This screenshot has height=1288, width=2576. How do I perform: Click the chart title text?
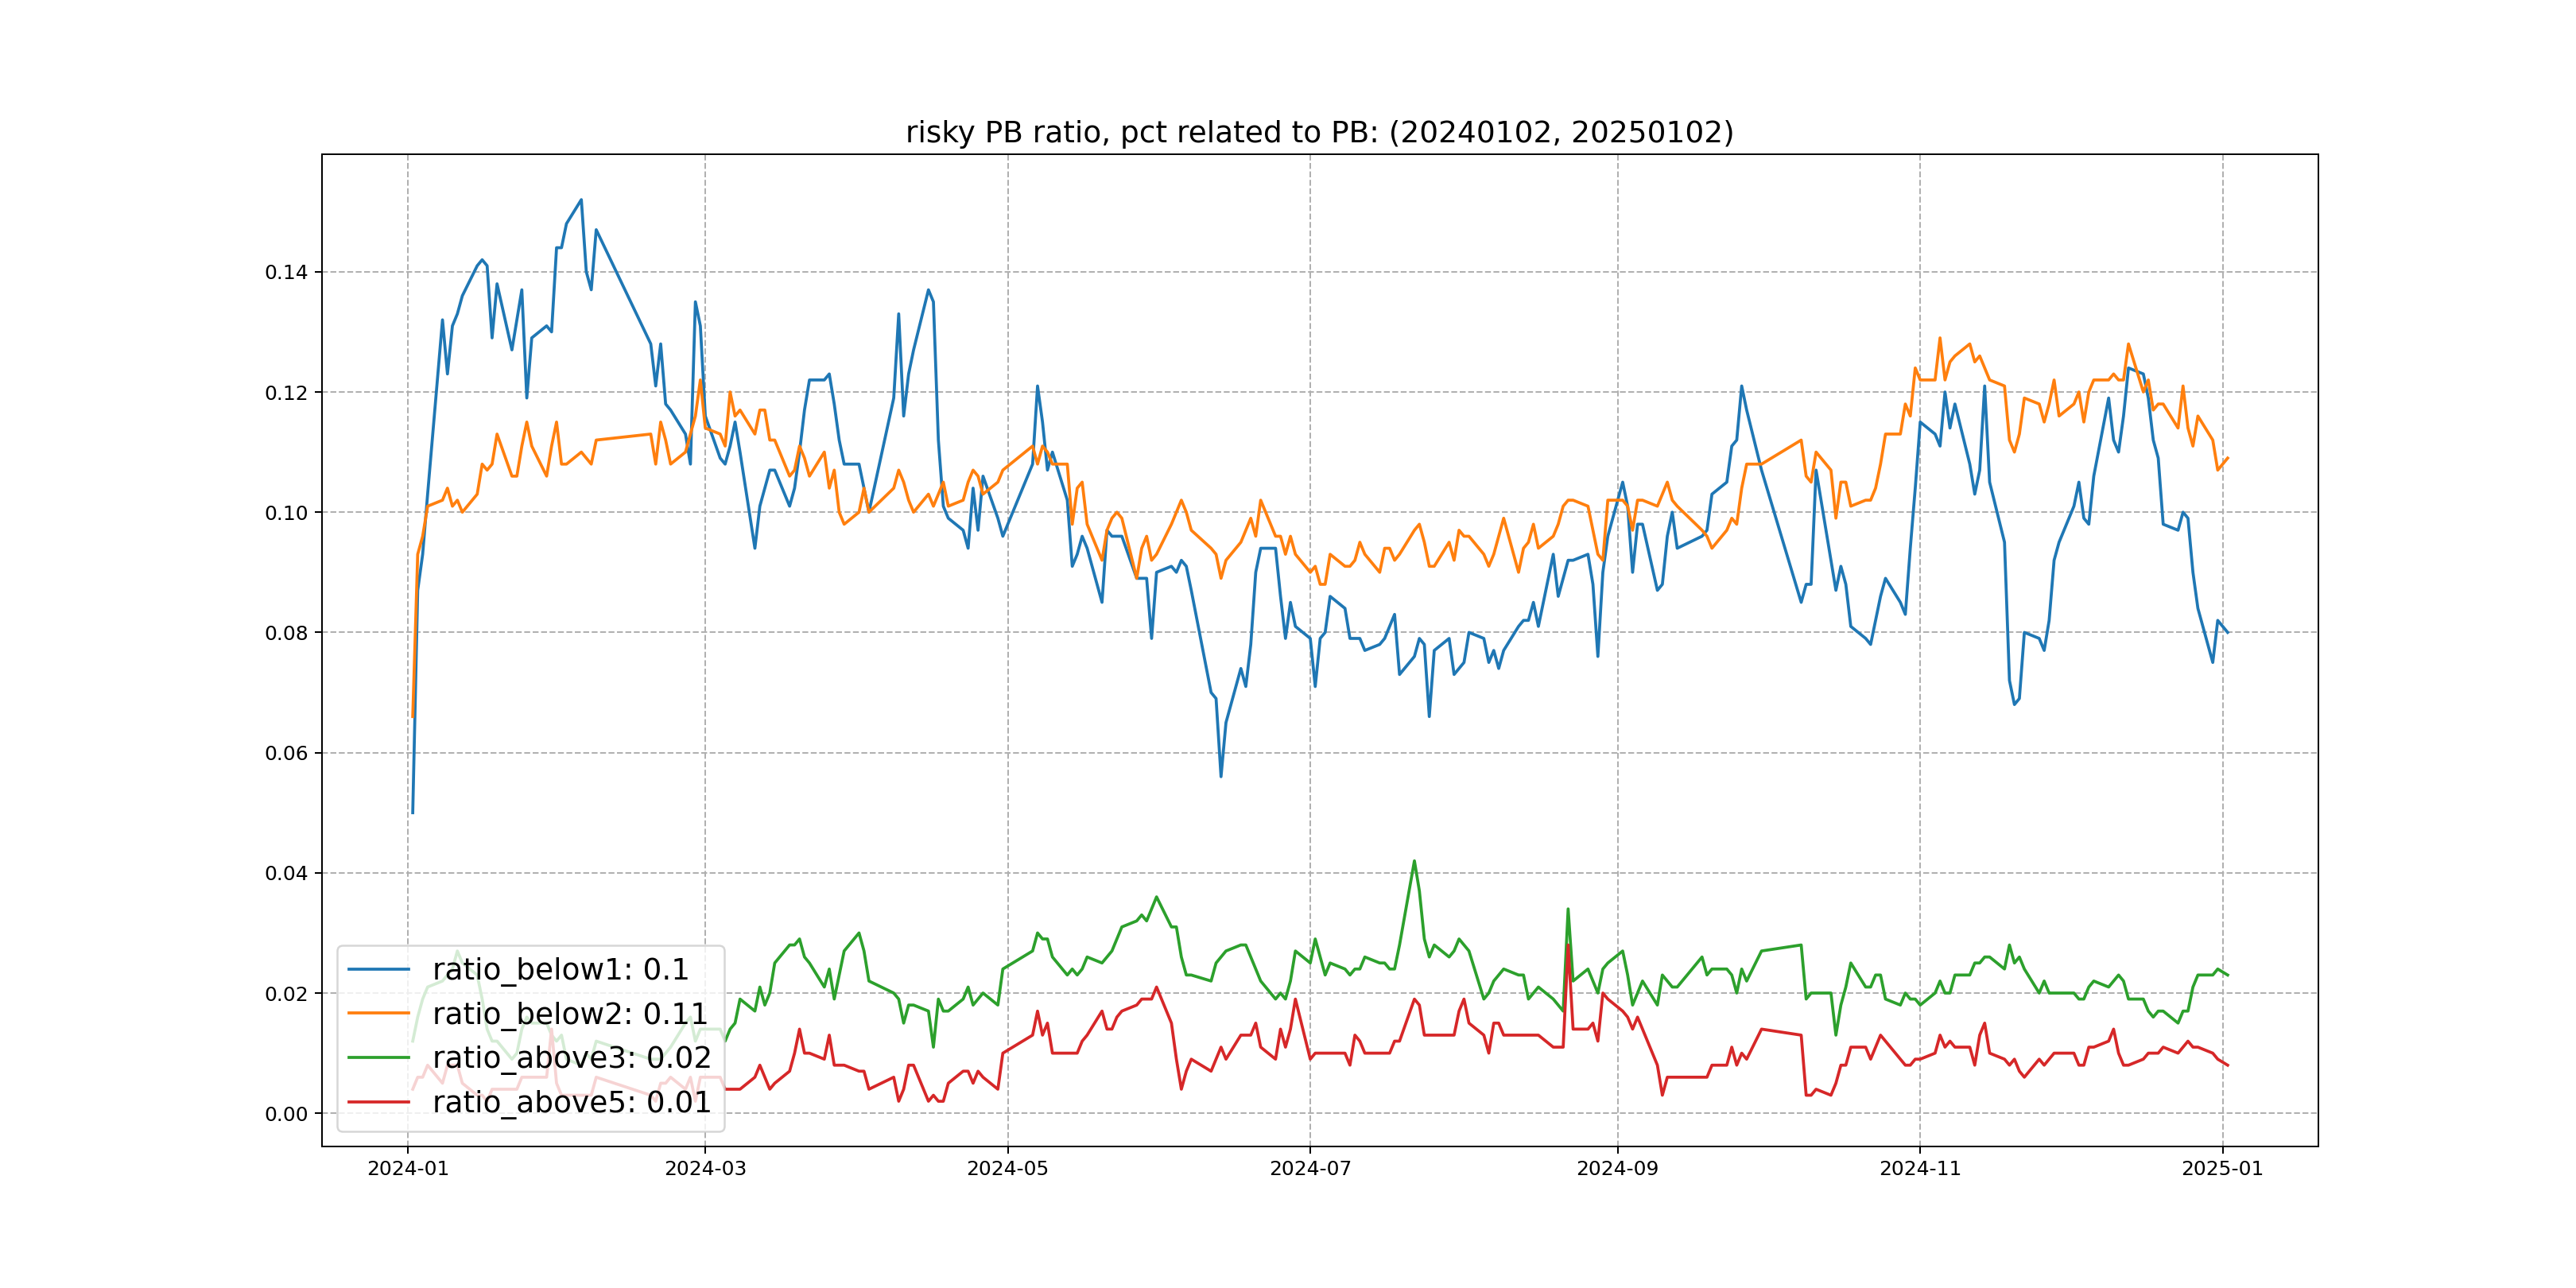point(1319,132)
